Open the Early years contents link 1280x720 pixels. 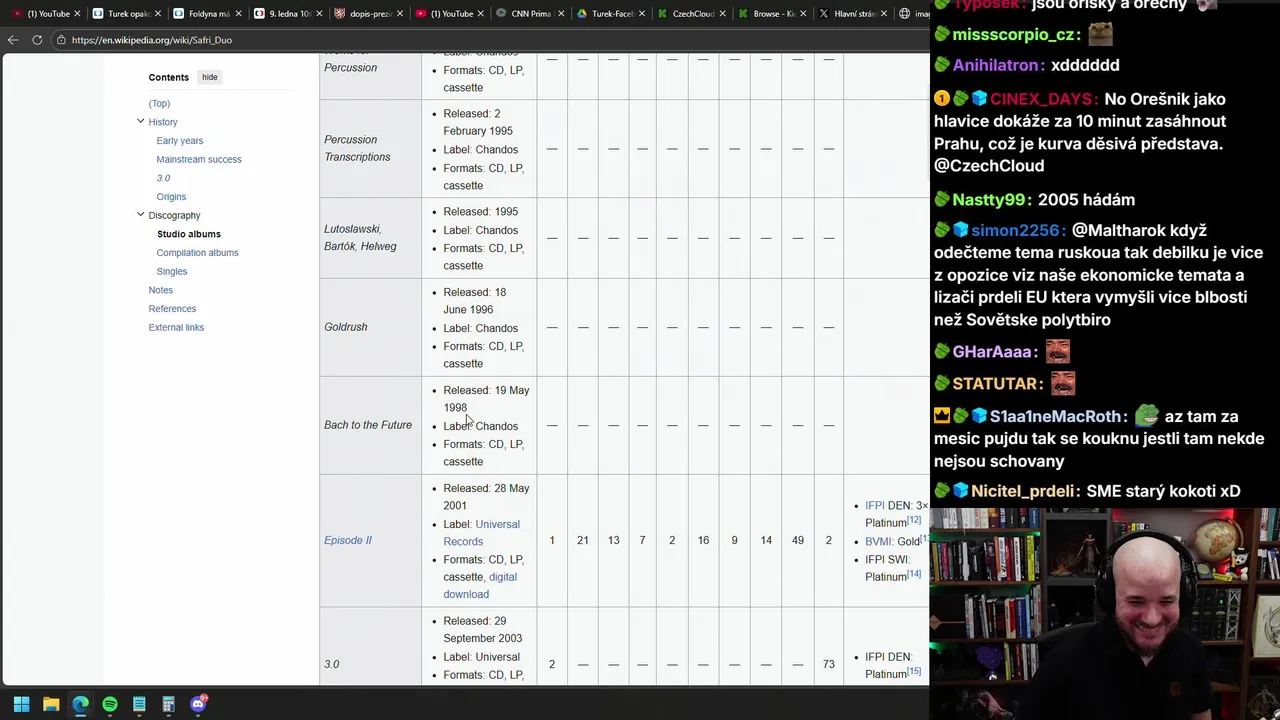point(180,141)
